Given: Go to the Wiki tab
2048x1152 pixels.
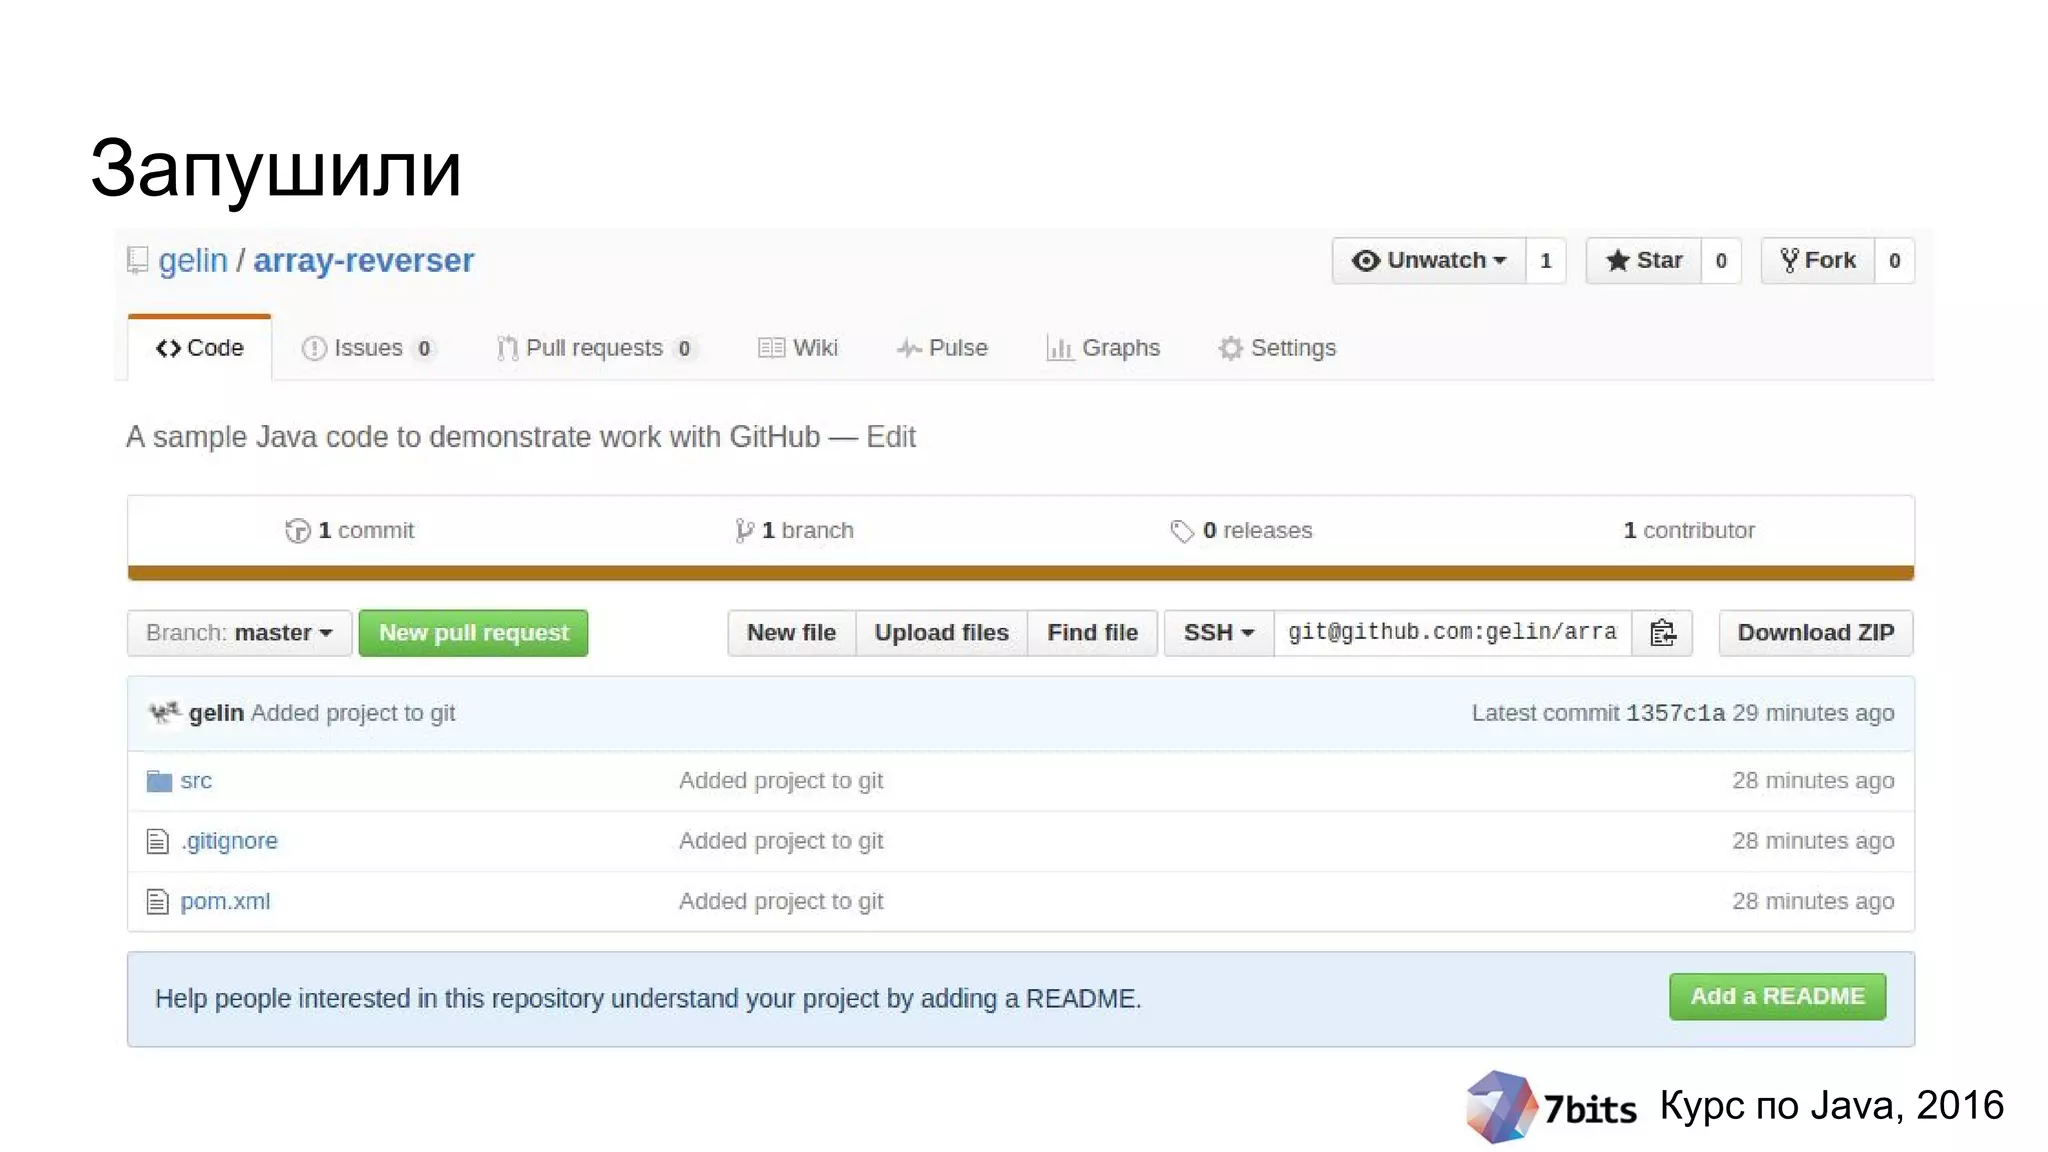Looking at the screenshot, I should coord(798,348).
